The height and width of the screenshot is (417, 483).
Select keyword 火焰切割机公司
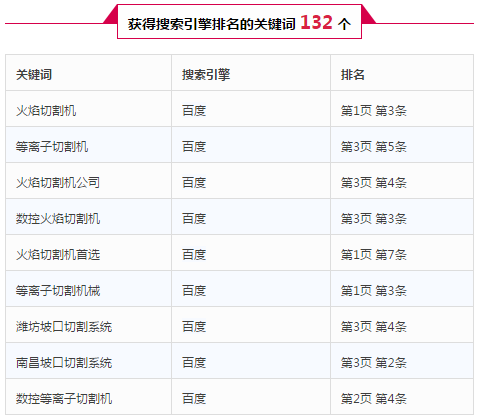[x=58, y=182]
